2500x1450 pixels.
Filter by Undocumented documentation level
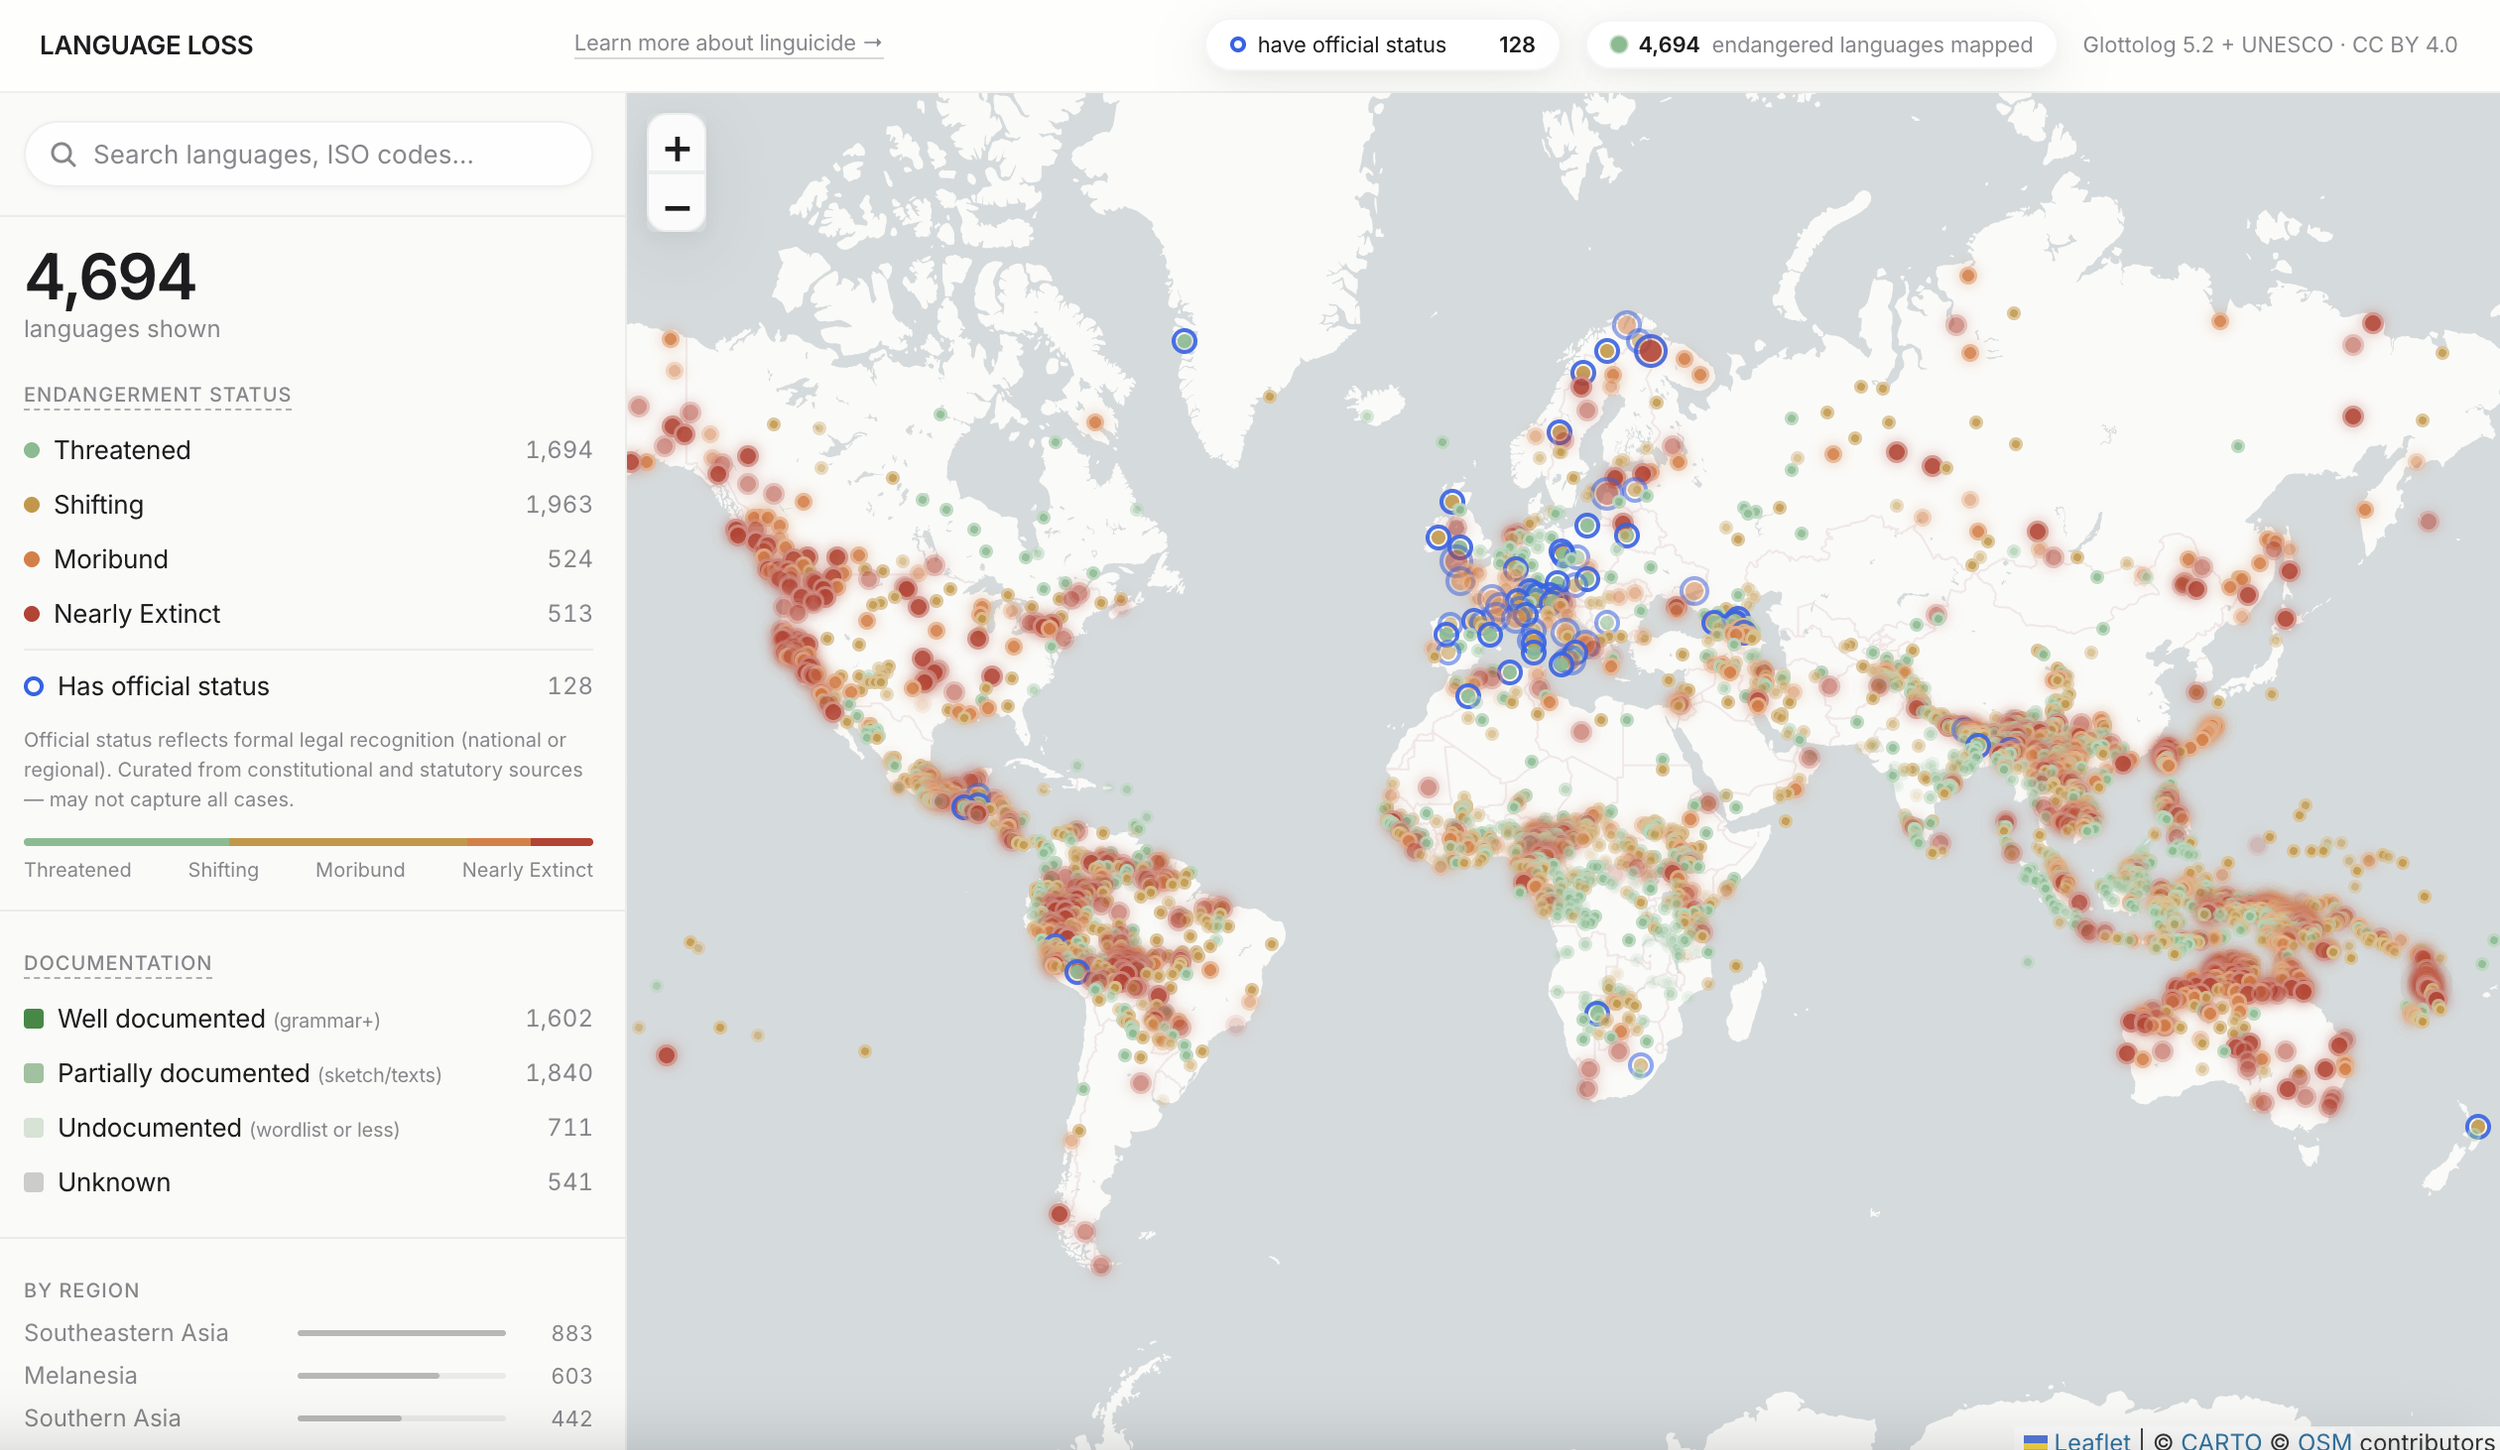click(149, 1128)
